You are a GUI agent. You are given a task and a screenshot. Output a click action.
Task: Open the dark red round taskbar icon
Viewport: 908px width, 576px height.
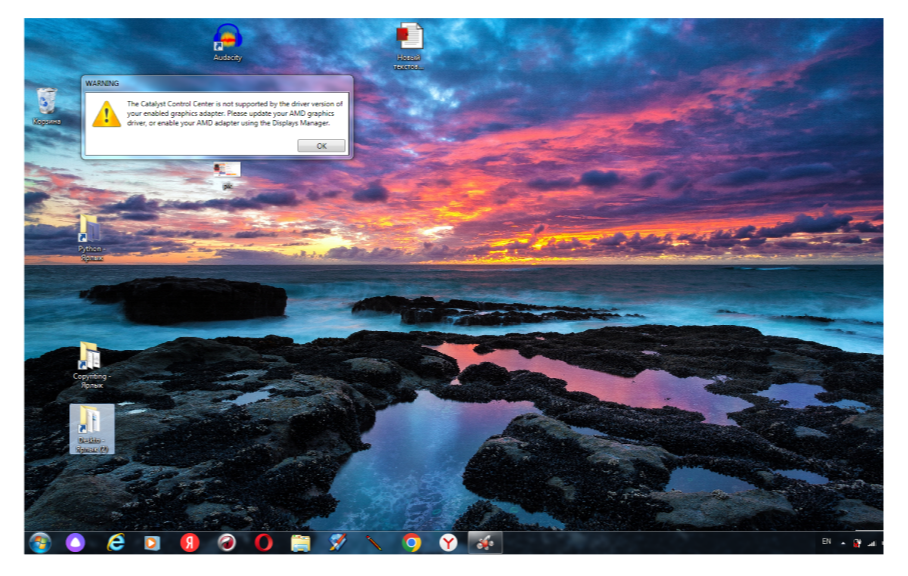[226, 543]
